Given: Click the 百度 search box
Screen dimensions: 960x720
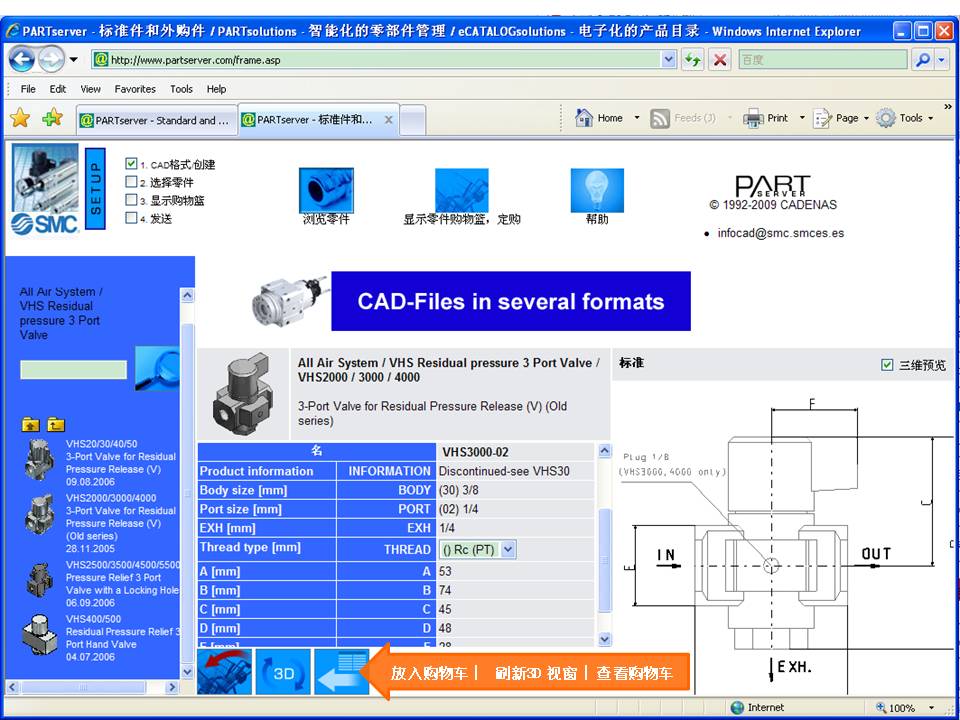Looking at the screenshot, I should tap(822, 60).
